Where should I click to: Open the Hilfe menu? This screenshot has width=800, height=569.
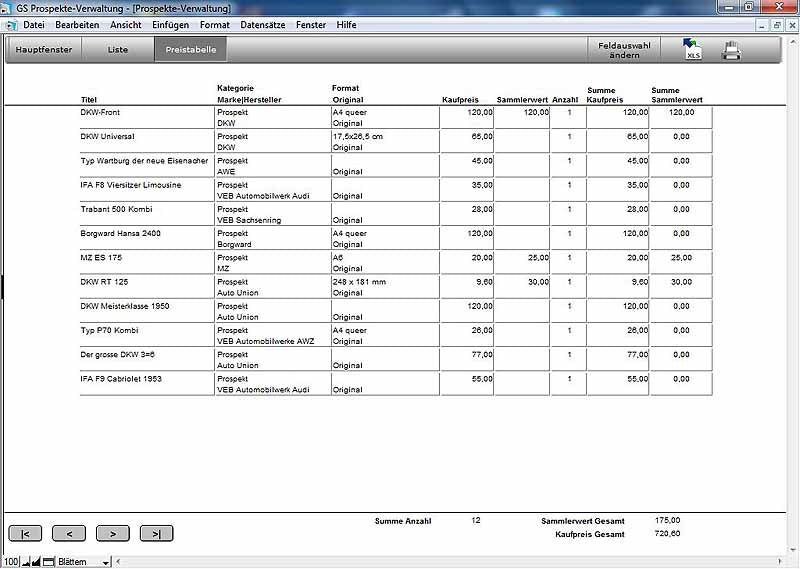(346, 24)
